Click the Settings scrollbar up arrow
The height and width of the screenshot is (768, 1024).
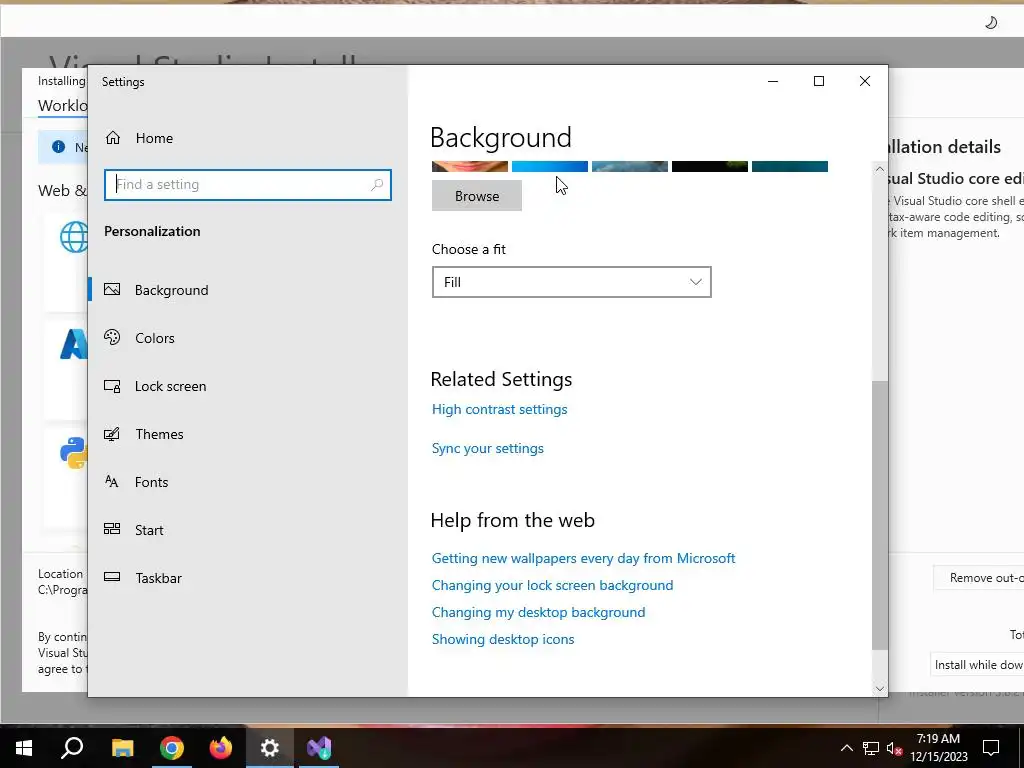[880, 169]
